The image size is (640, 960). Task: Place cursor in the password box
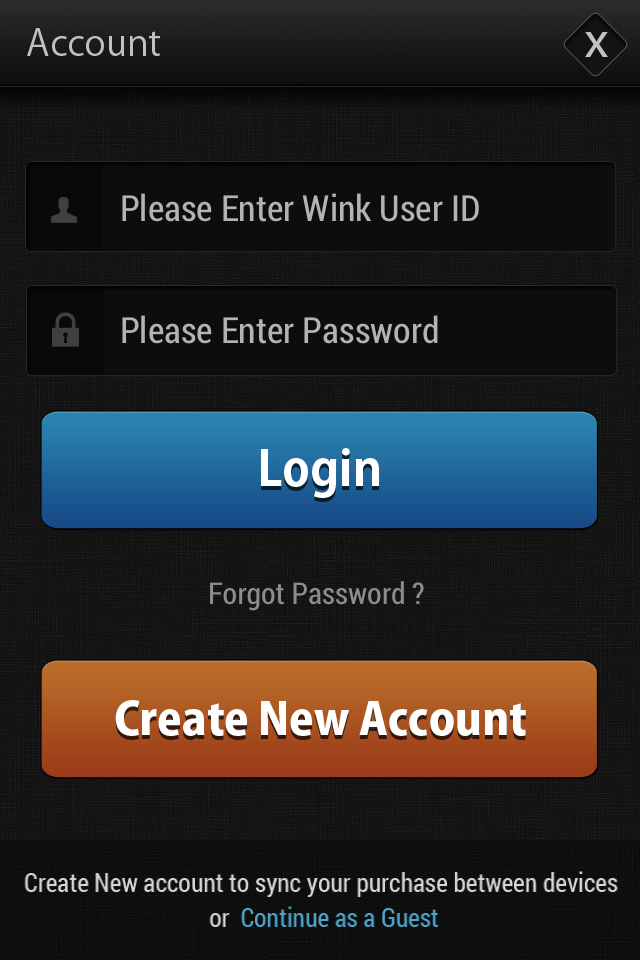coord(320,330)
